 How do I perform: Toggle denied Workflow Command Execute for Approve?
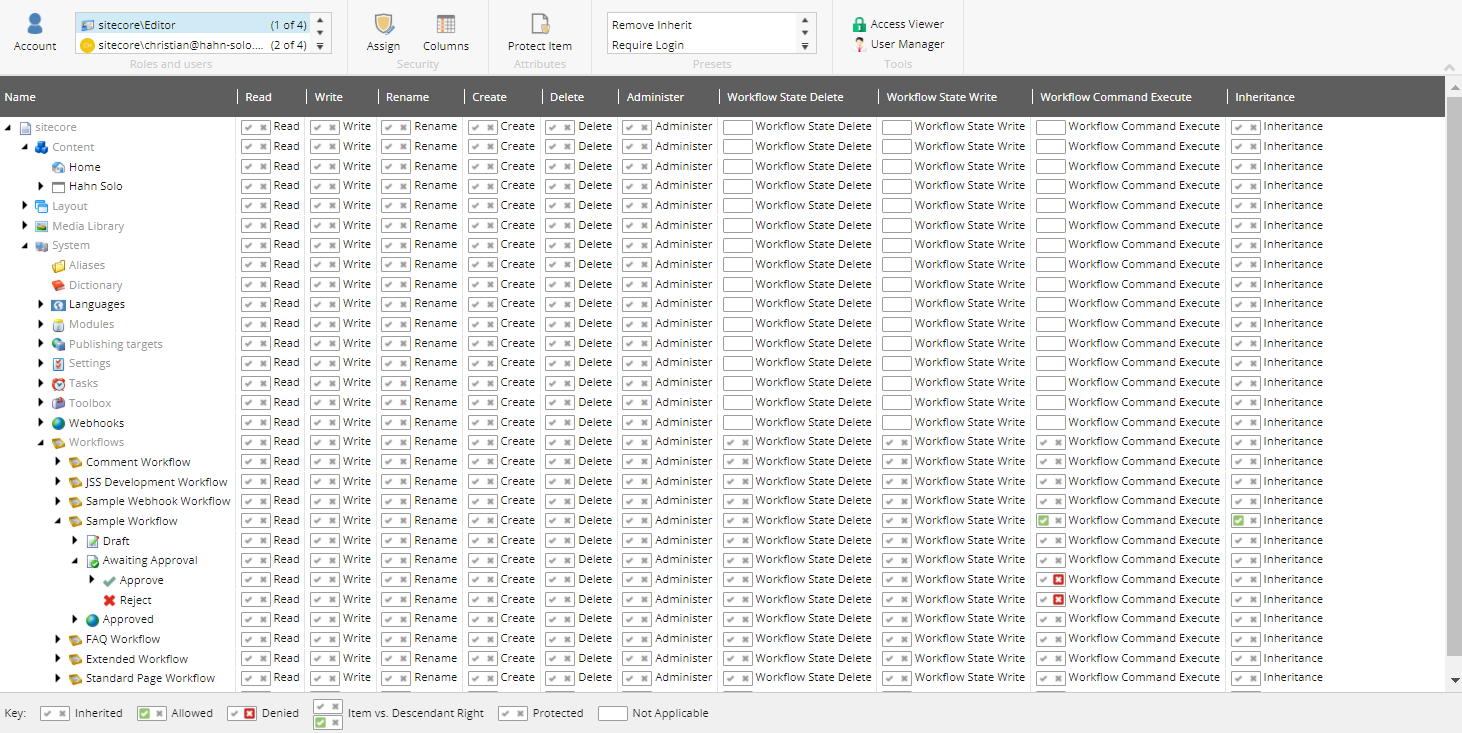coord(1057,580)
